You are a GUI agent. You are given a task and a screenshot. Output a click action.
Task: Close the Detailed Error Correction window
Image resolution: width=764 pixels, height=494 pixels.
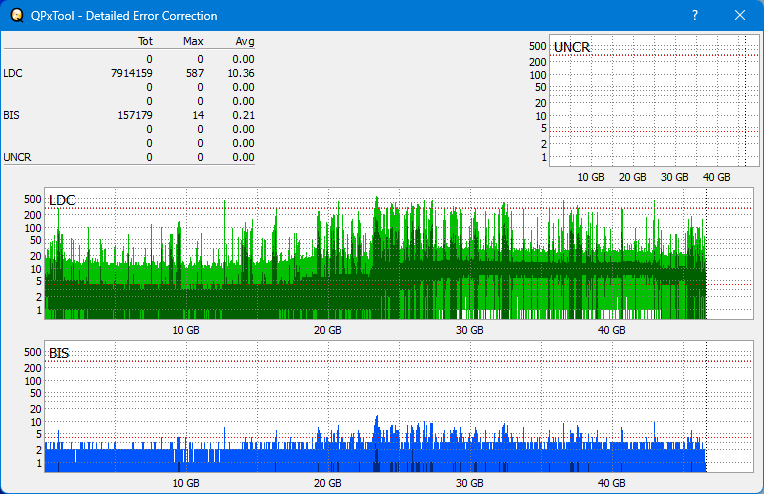[740, 16]
